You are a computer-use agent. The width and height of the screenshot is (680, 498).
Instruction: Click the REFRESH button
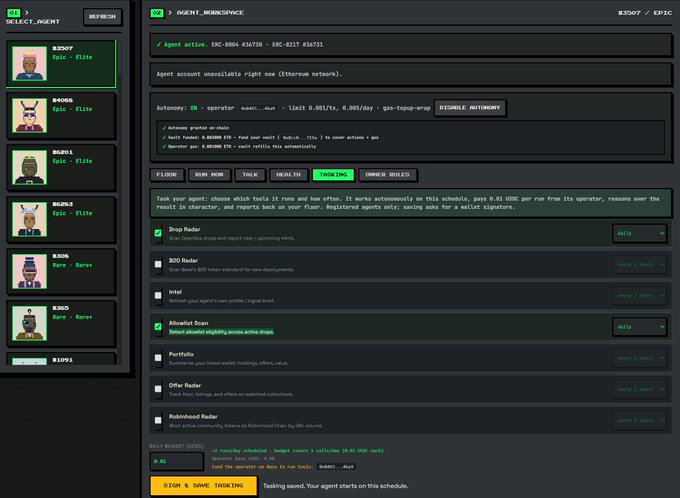coord(102,16)
